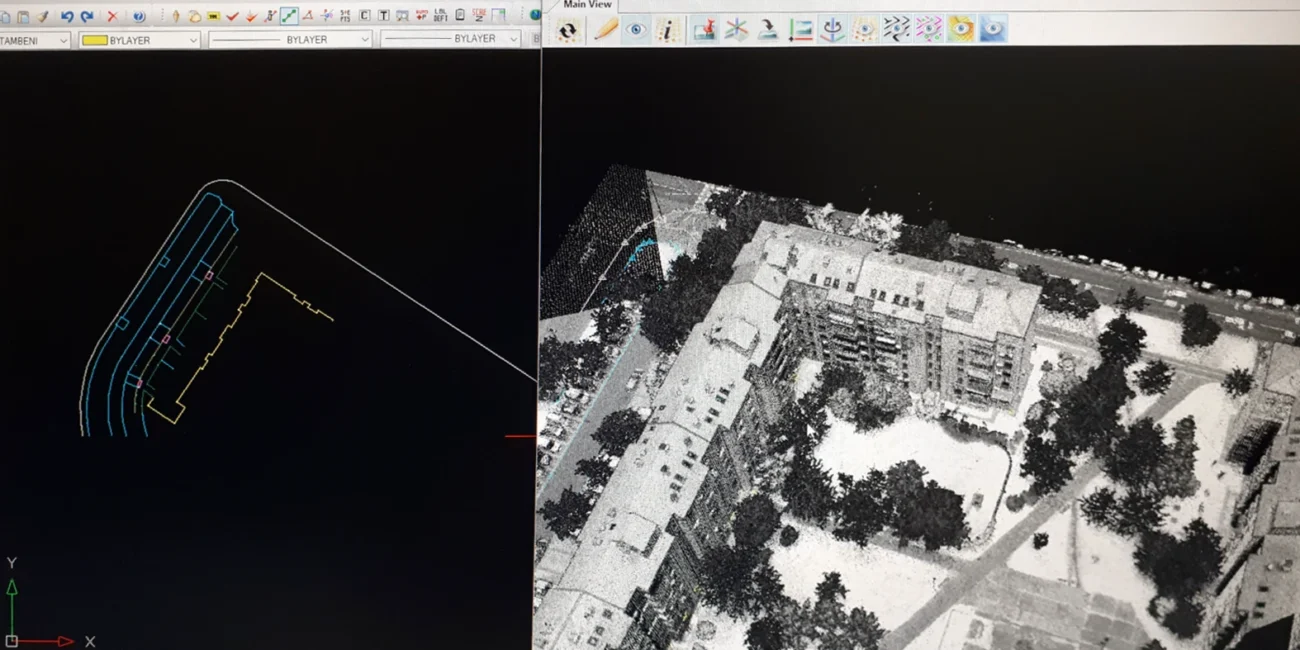Toggle the eye visibility icon beside pencil
Viewport: 1300px width, 650px height.
coord(636,30)
